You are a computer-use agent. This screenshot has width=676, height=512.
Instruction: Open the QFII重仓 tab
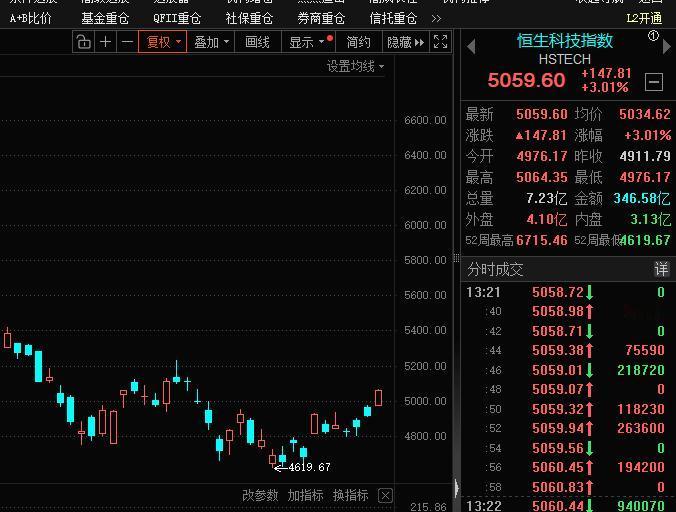click(177, 18)
